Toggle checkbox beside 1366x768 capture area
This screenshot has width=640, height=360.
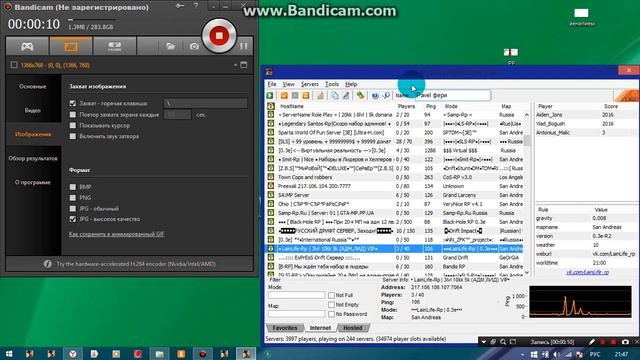(x=14, y=65)
